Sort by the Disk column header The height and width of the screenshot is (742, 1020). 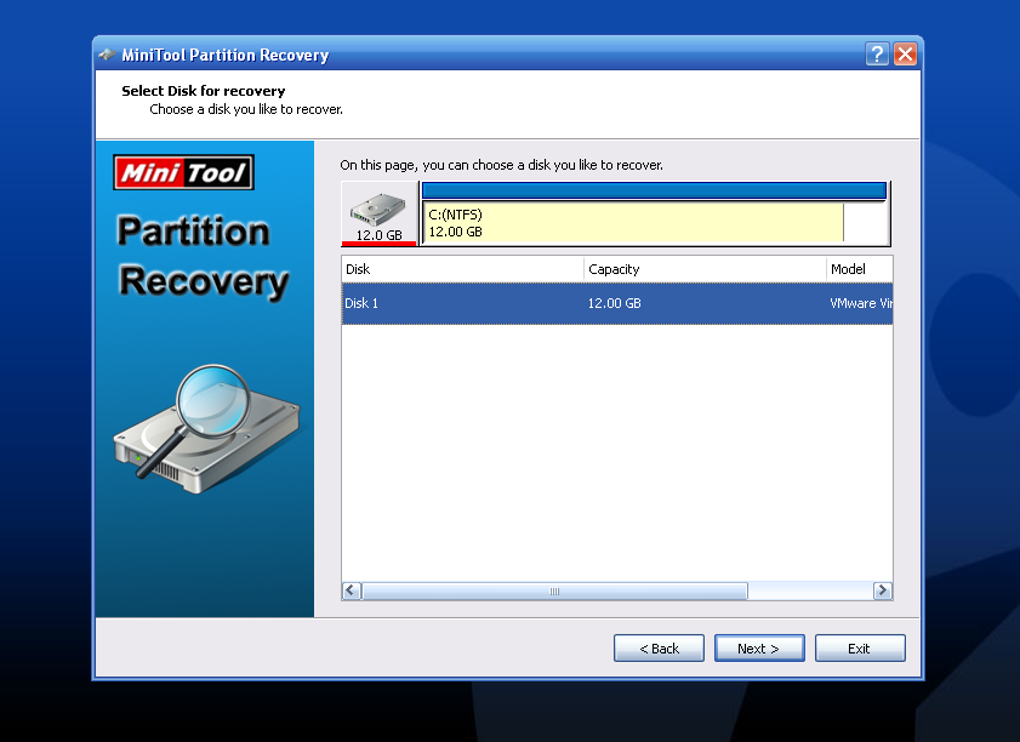coord(463,269)
